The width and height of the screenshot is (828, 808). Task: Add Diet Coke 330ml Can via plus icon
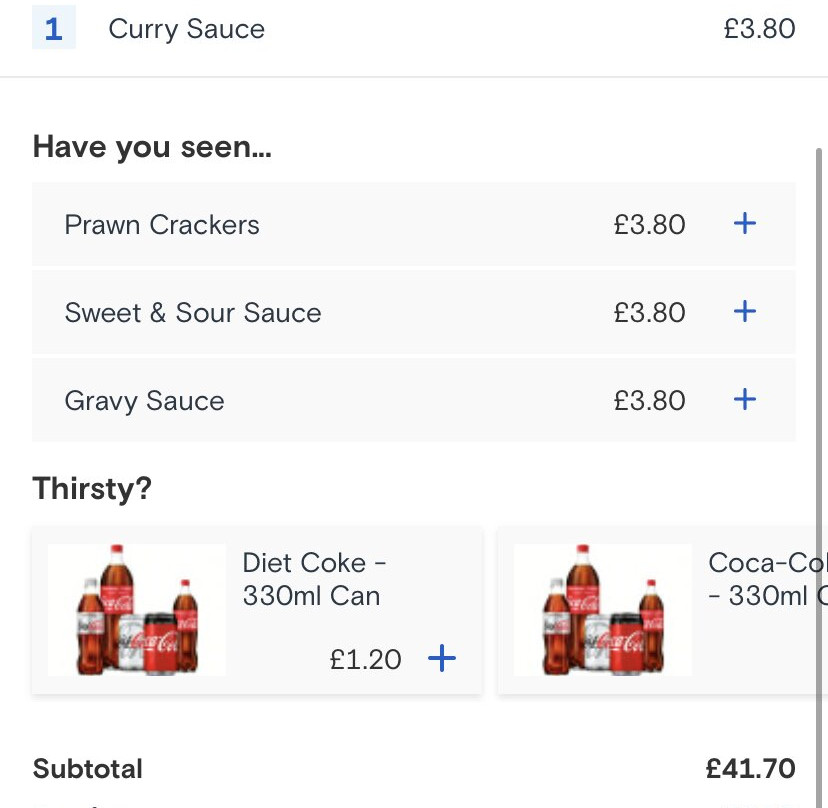tap(441, 658)
